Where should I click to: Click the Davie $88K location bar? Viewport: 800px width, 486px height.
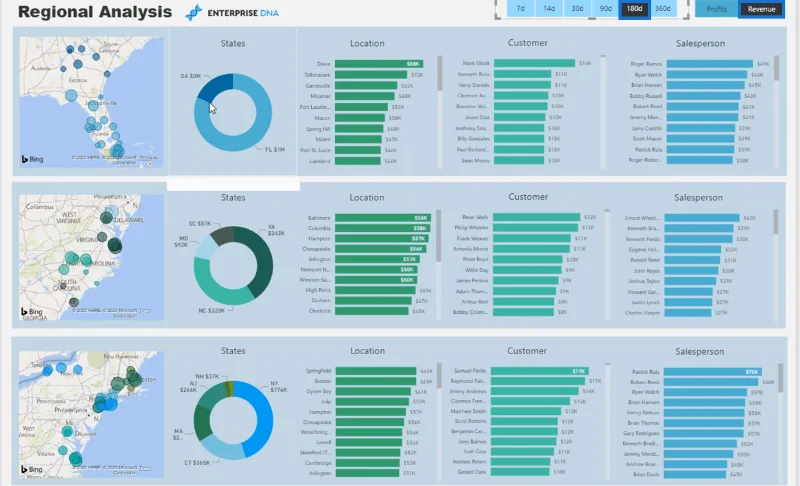tap(379, 64)
